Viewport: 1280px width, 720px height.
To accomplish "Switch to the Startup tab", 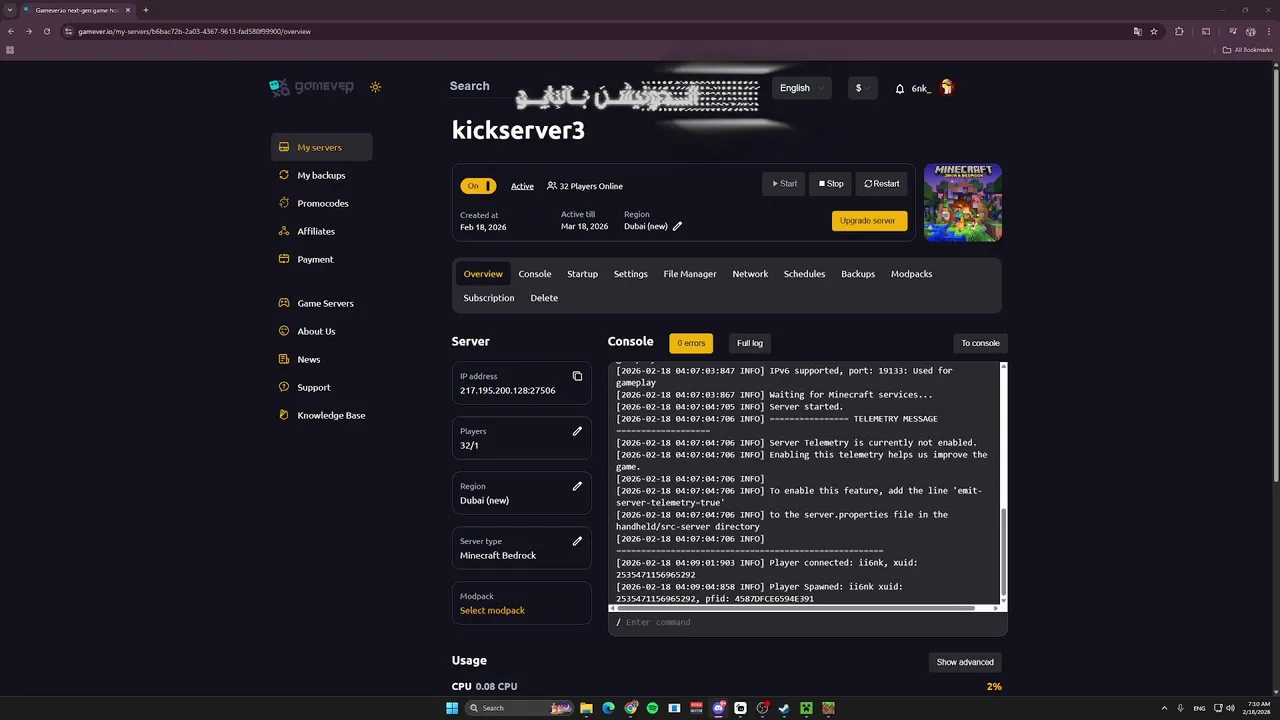I will tap(583, 274).
